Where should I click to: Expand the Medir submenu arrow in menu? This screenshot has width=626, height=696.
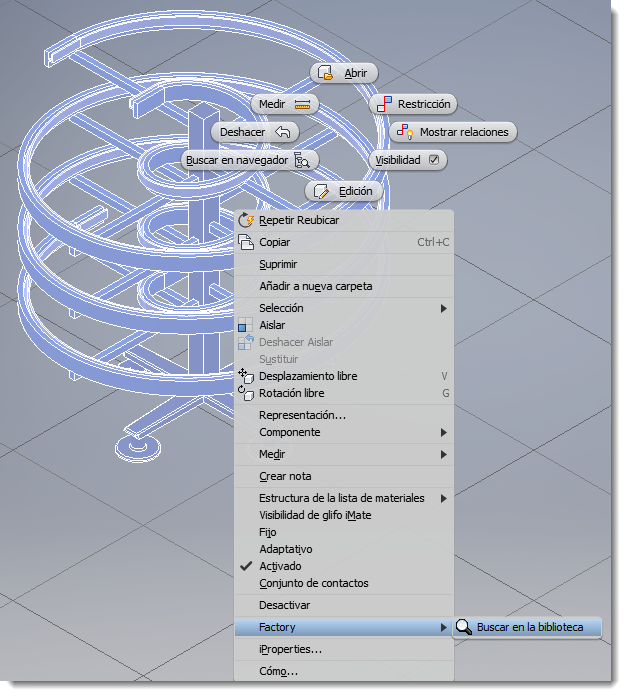pos(444,454)
